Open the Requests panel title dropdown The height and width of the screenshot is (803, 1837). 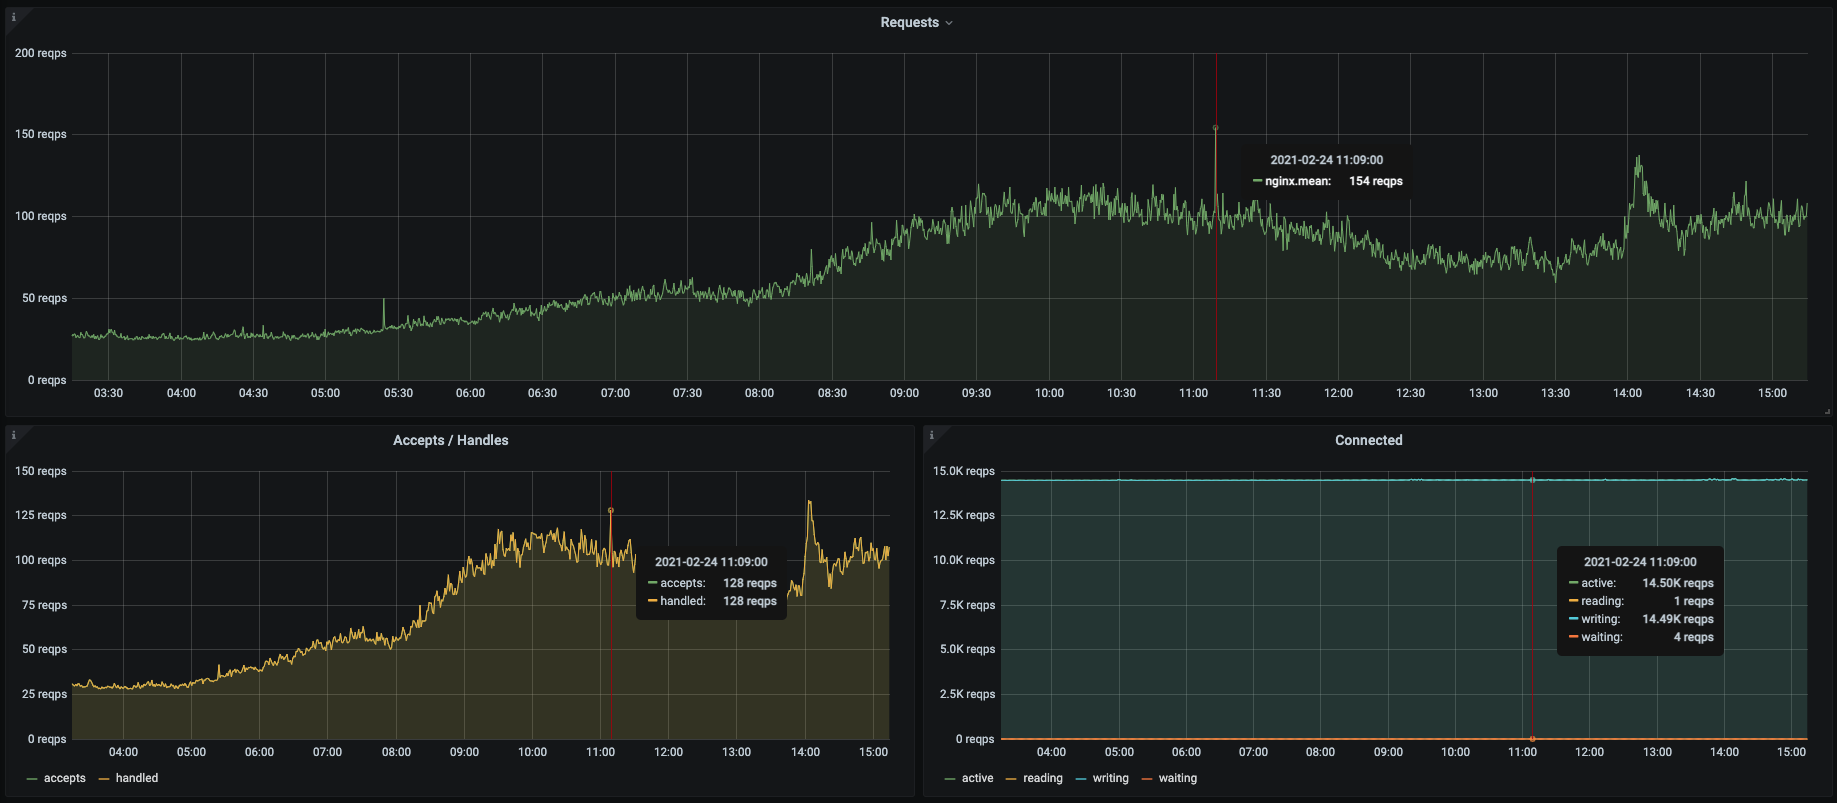[916, 22]
